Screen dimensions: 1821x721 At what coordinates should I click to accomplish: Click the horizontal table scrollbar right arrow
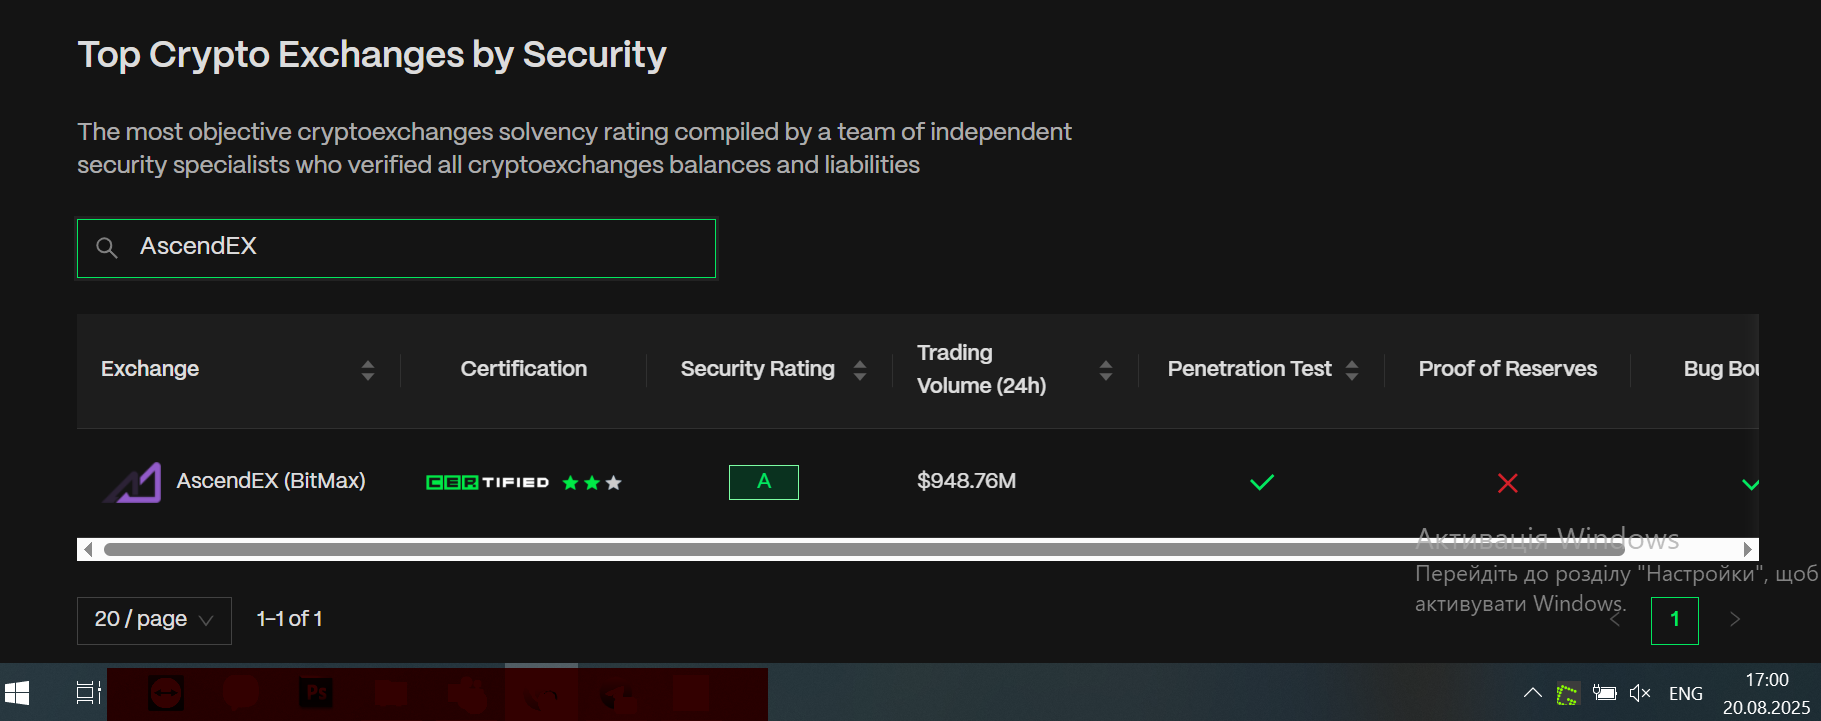(x=1748, y=549)
